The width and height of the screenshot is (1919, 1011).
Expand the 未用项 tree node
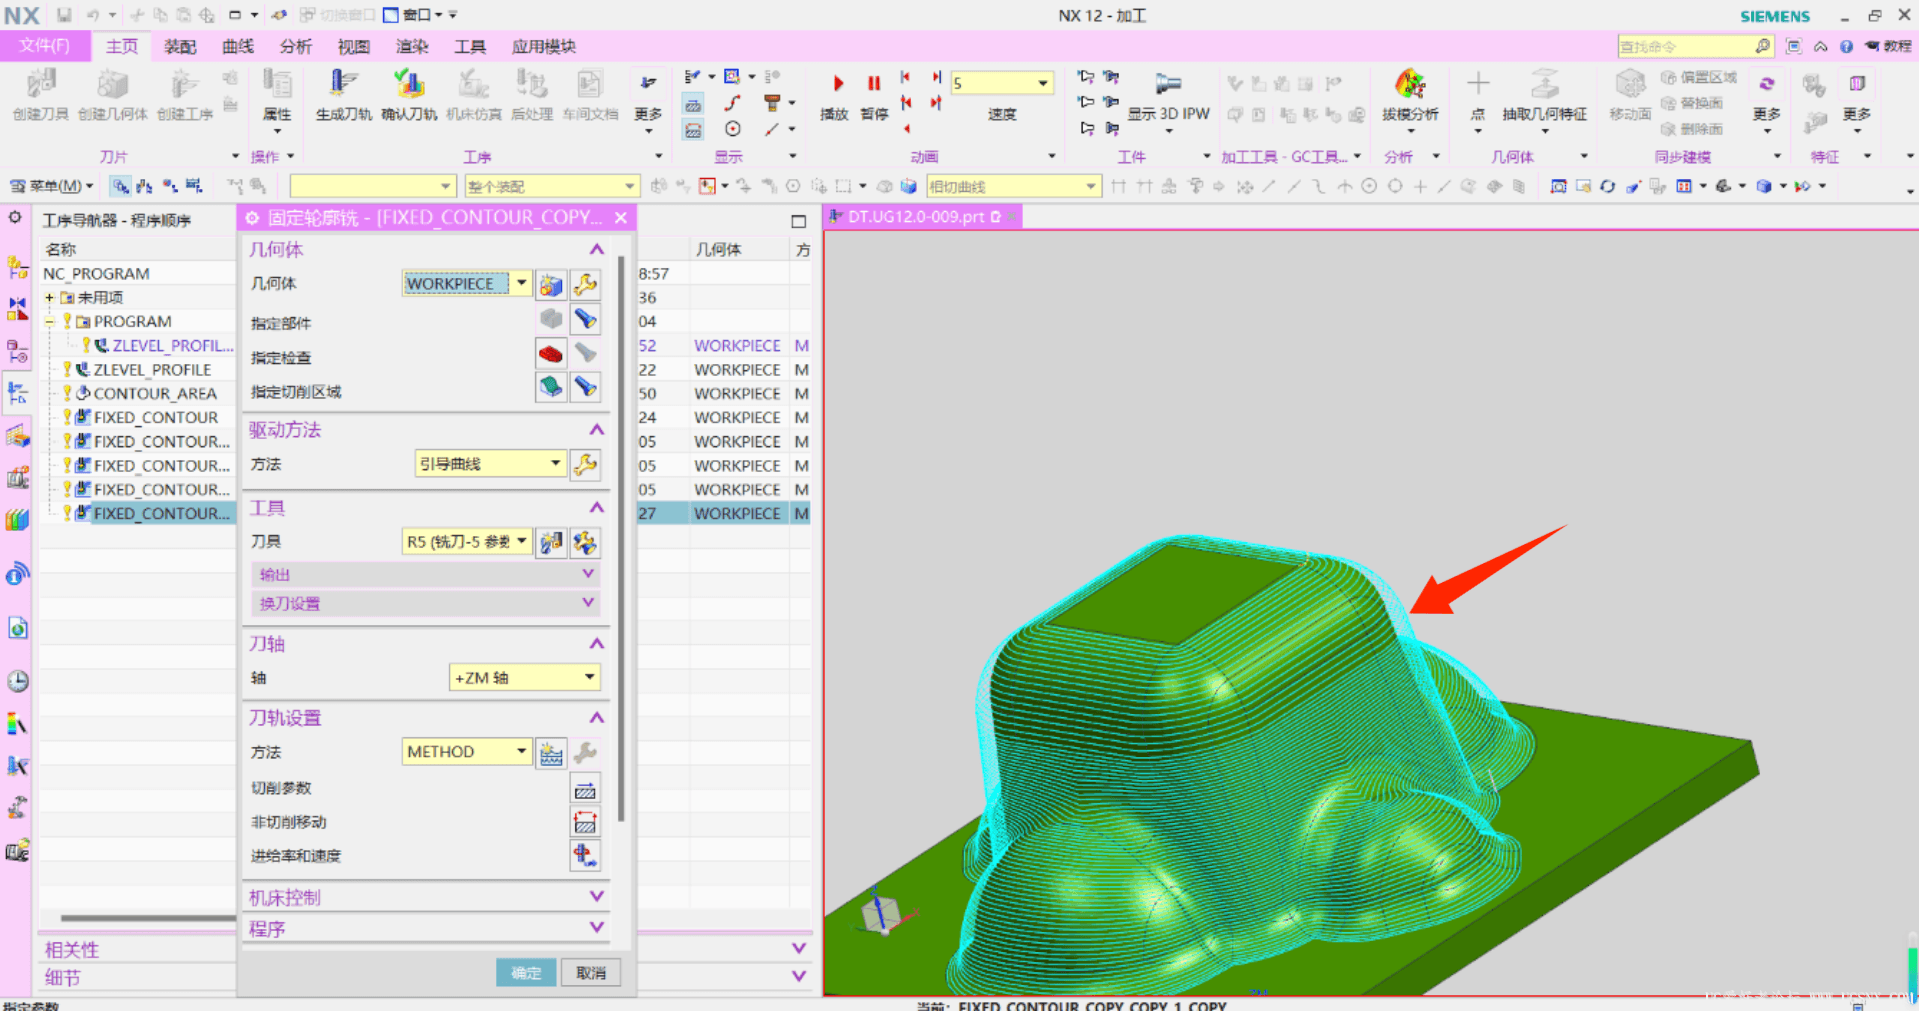point(49,298)
